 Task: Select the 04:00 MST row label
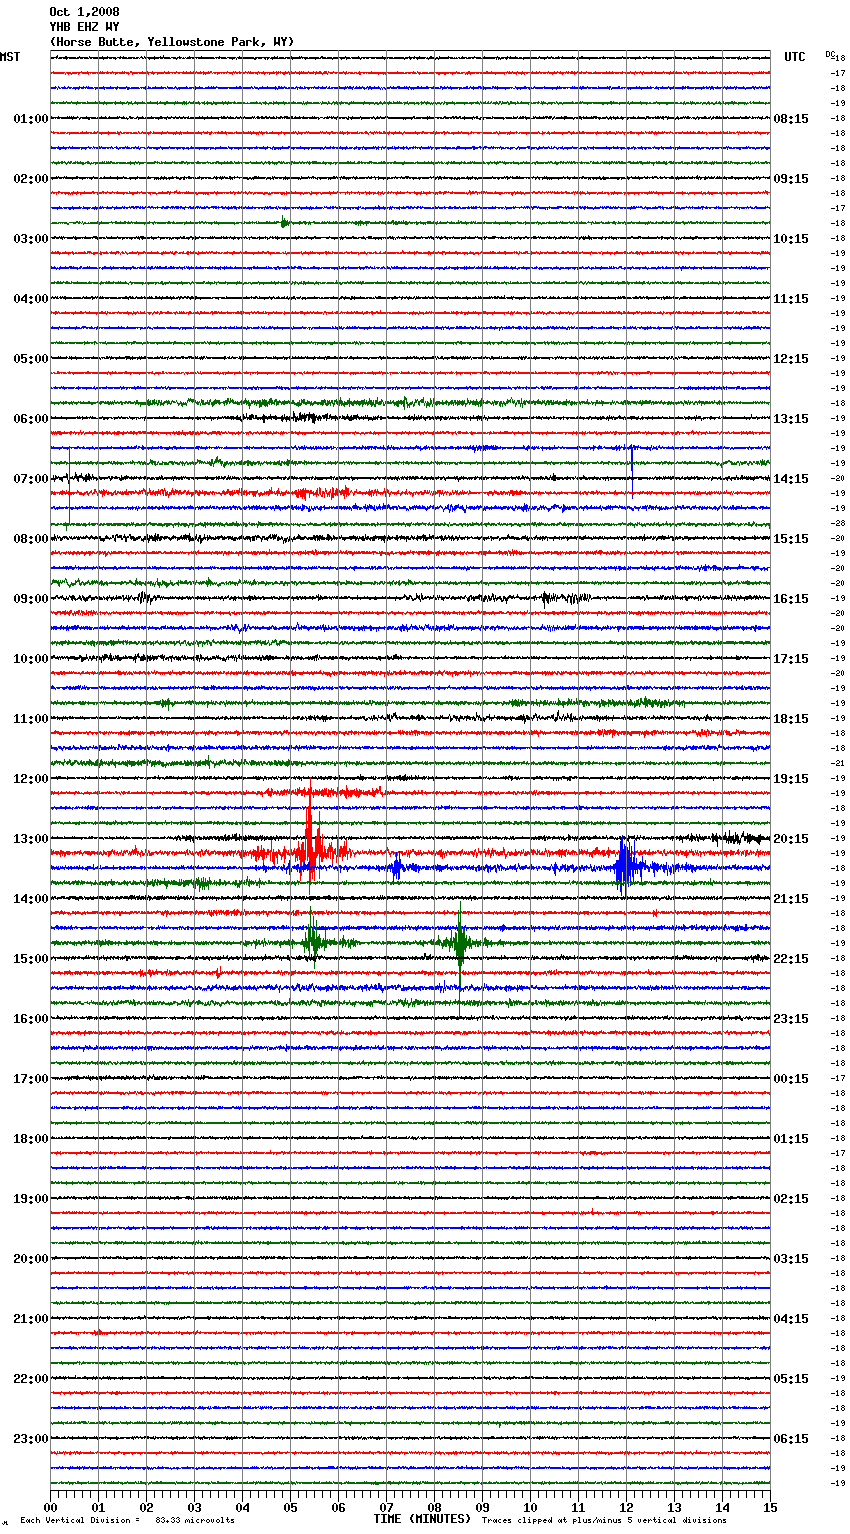pyautogui.click(x=31, y=299)
